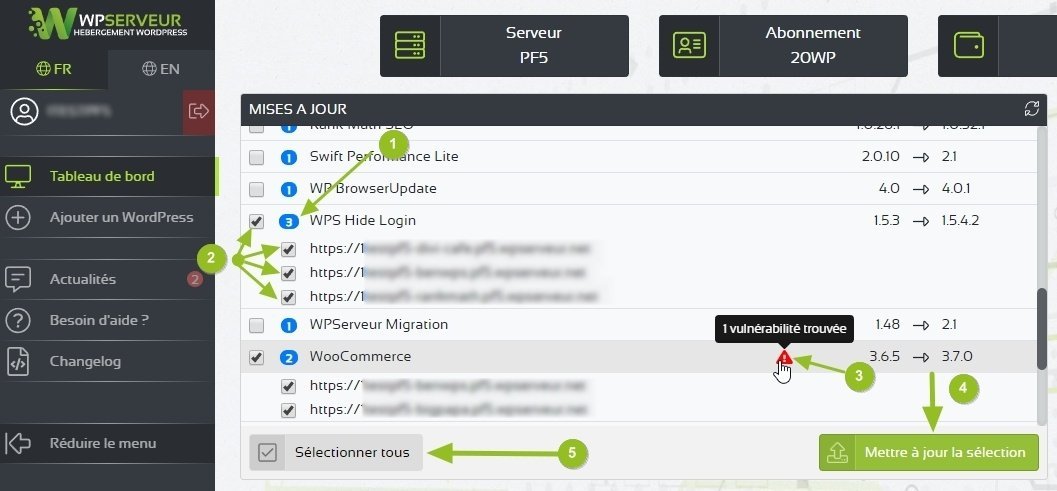
Task: Open Ajouter un WordPress menu item
Action: pos(107,218)
